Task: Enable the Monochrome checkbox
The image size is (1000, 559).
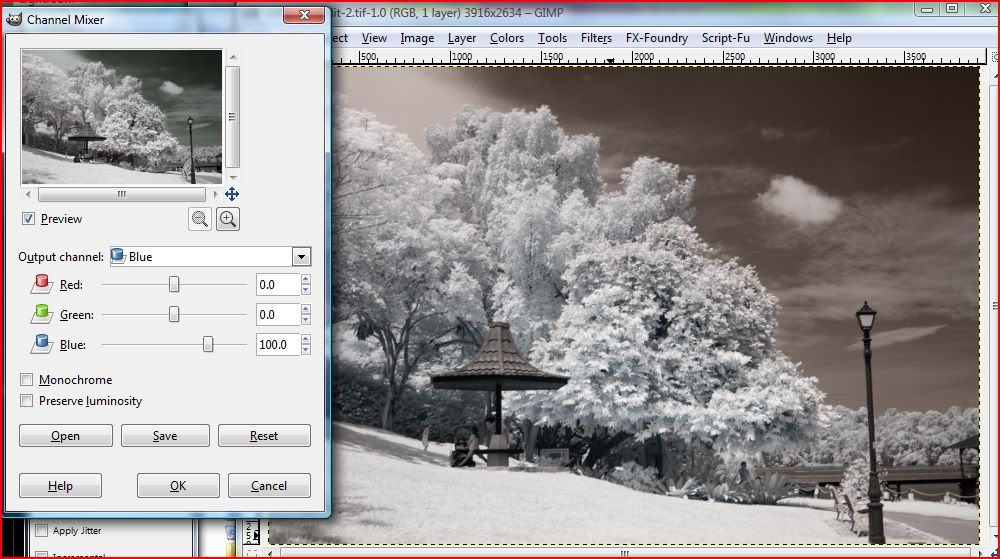Action: point(26,380)
